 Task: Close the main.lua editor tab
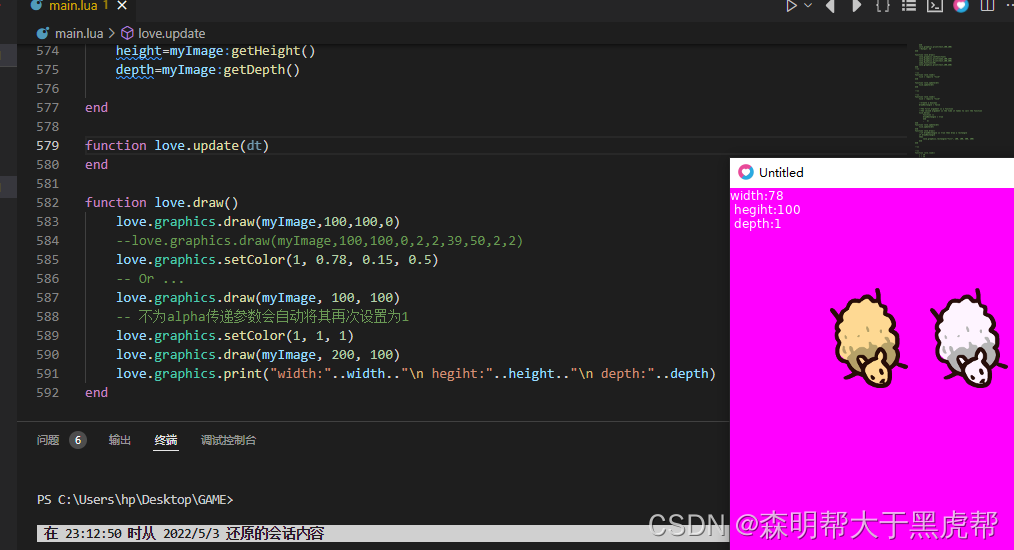[122, 6]
